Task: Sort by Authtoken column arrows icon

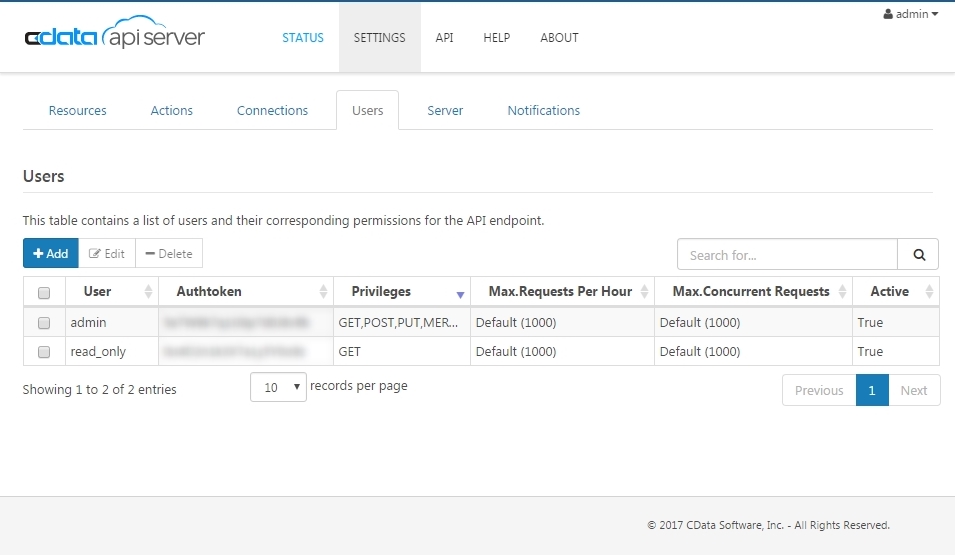Action: (x=323, y=292)
